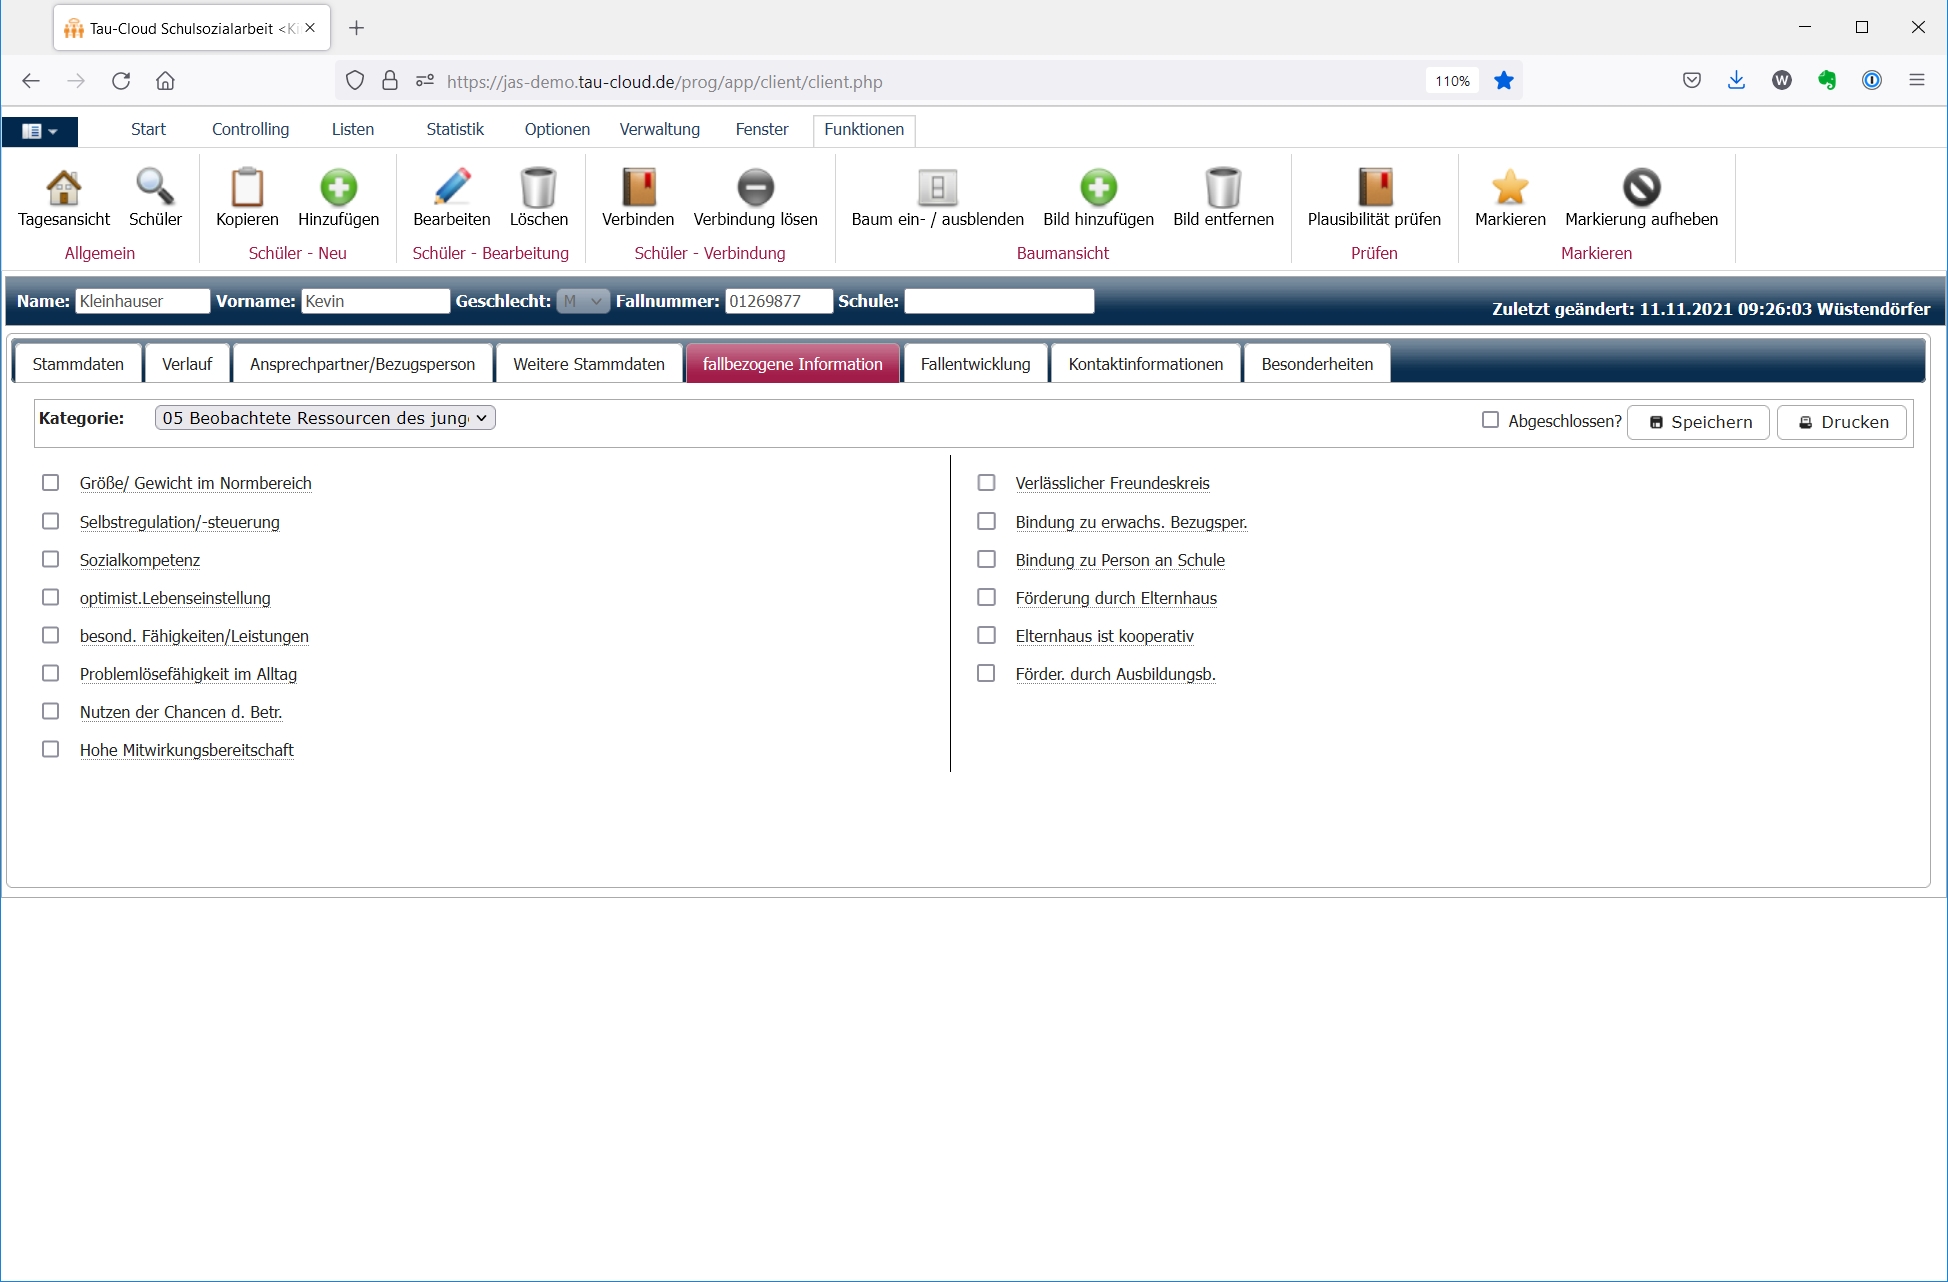This screenshot has height=1282, width=1948.
Task: Check the Sozialkompetenz checkbox
Action: (x=51, y=559)
